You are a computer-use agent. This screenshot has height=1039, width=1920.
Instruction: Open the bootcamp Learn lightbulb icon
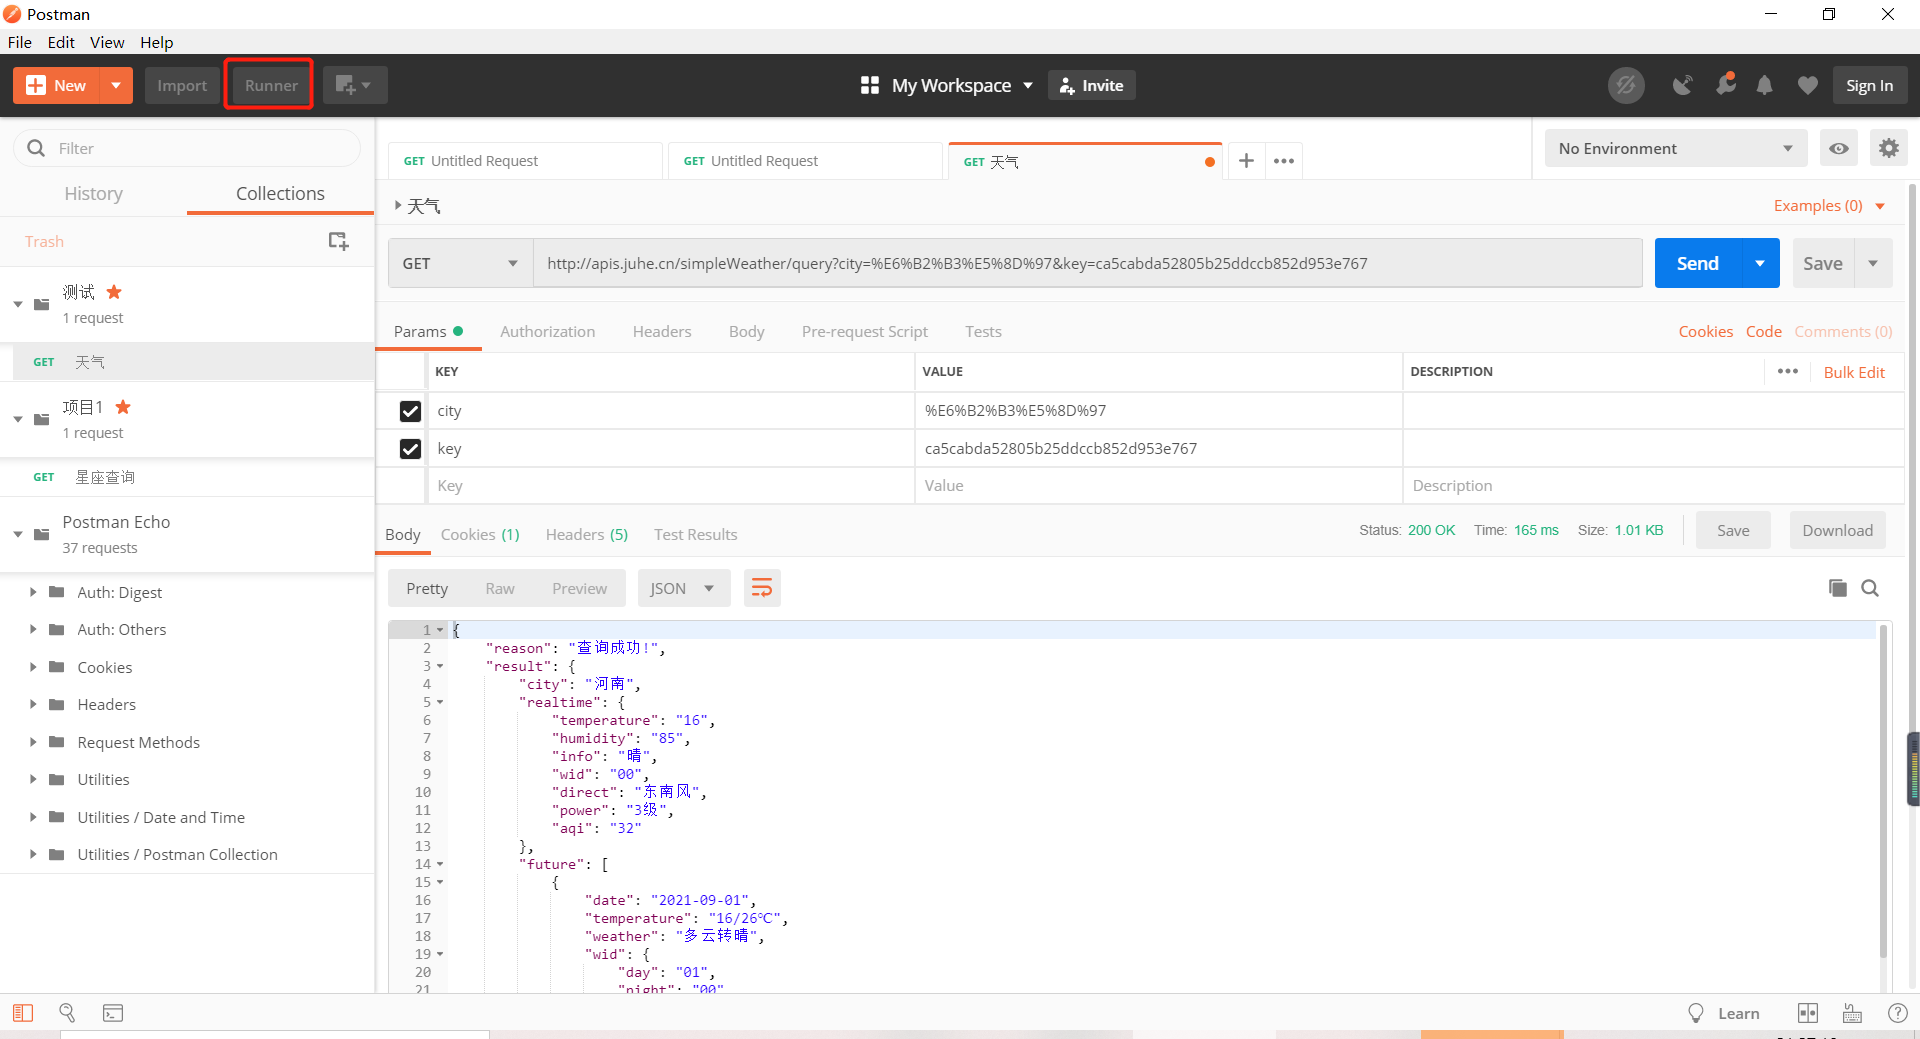coord(1696,1013)
